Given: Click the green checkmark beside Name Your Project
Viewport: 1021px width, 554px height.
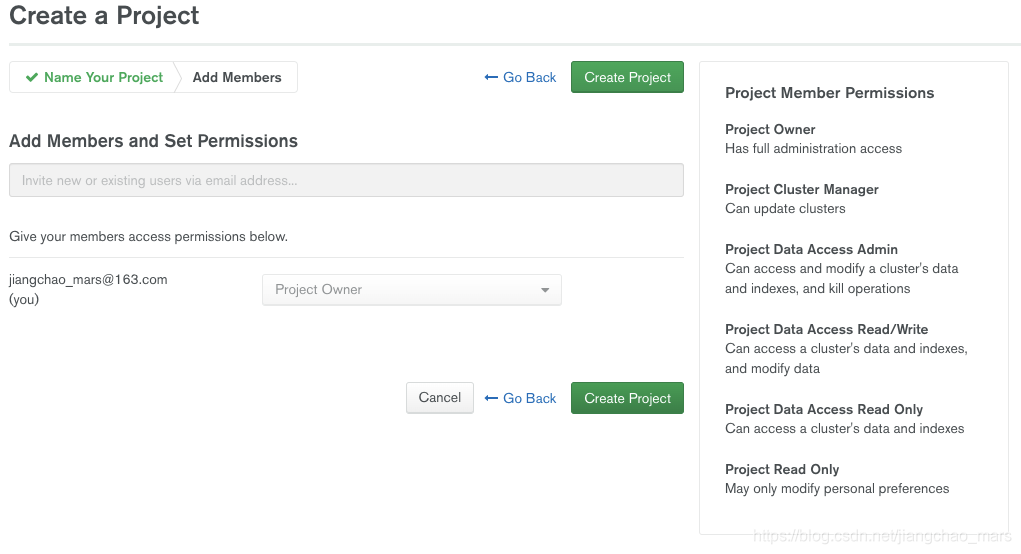Looking at the screenshot, I should 32,78.
